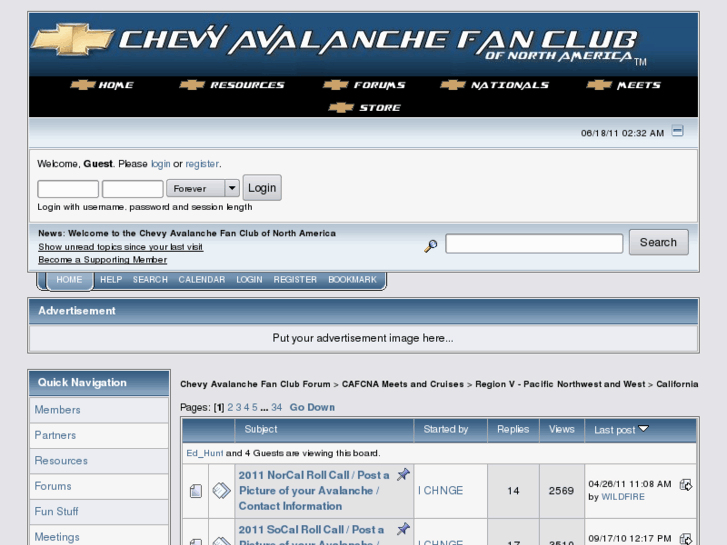This screenshot has width=727, height=545.
Task: Open STORE in the top navigation
Action: coord(380,108)
